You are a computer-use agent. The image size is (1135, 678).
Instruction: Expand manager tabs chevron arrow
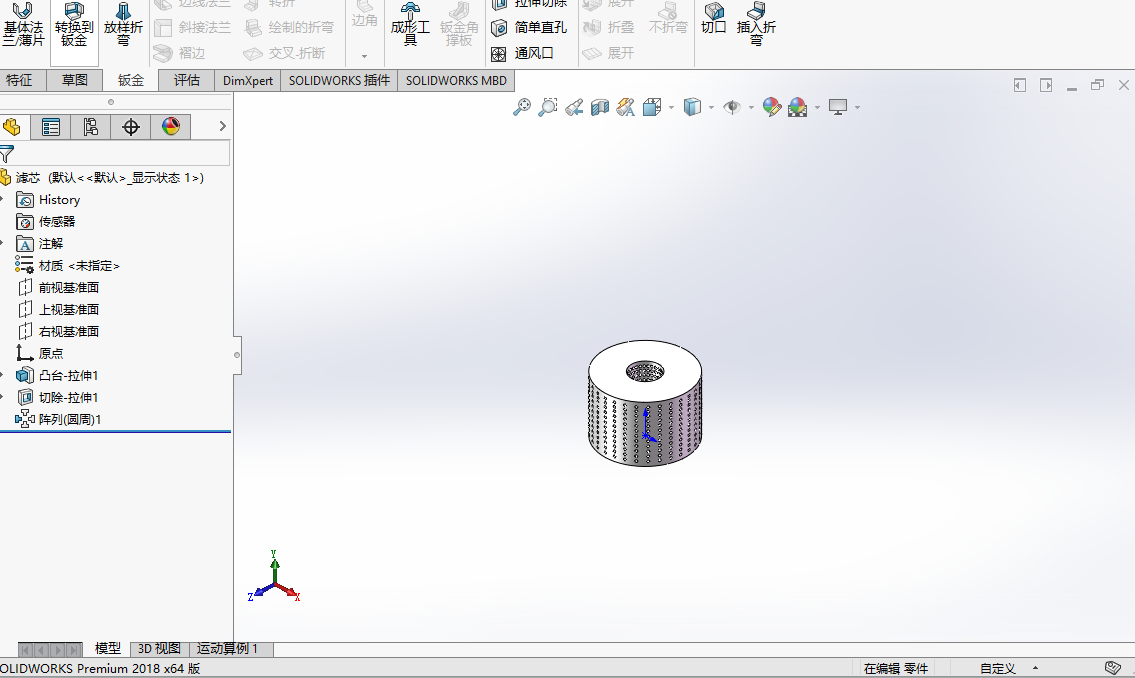[x=222, y=127]
